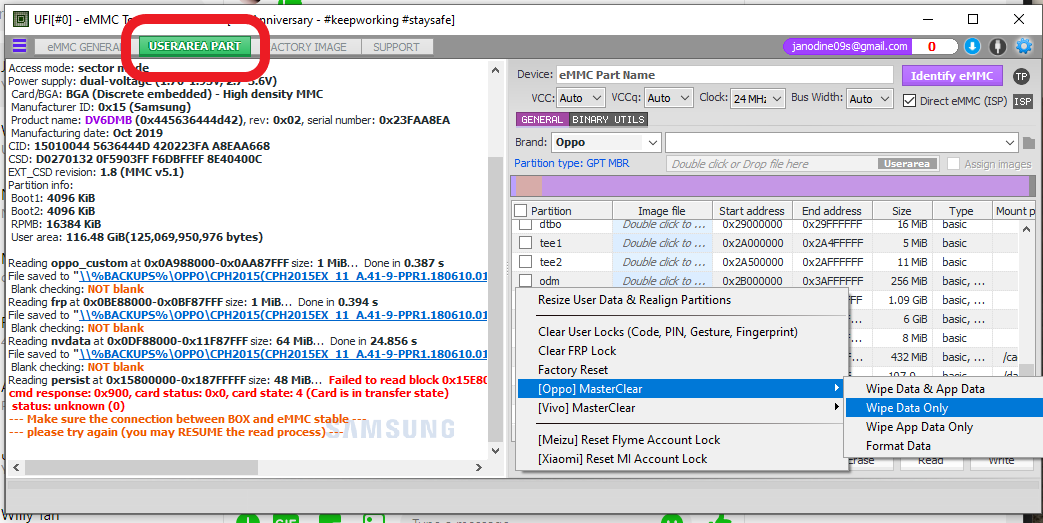Click the Start address column header

point(752,211)
